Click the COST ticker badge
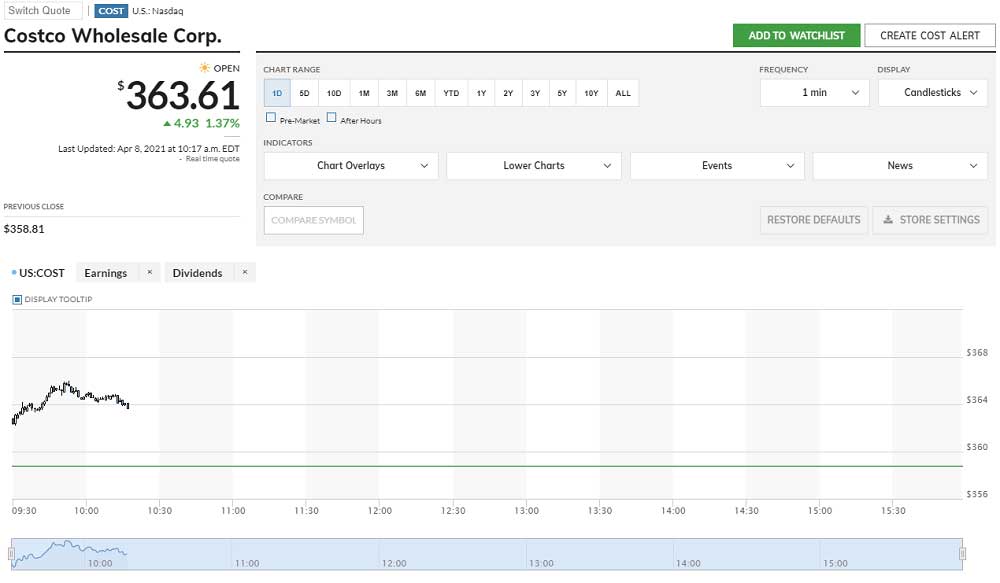This screenshot has width=1000, height=583. pyautogui.click(x=111, y=11)
